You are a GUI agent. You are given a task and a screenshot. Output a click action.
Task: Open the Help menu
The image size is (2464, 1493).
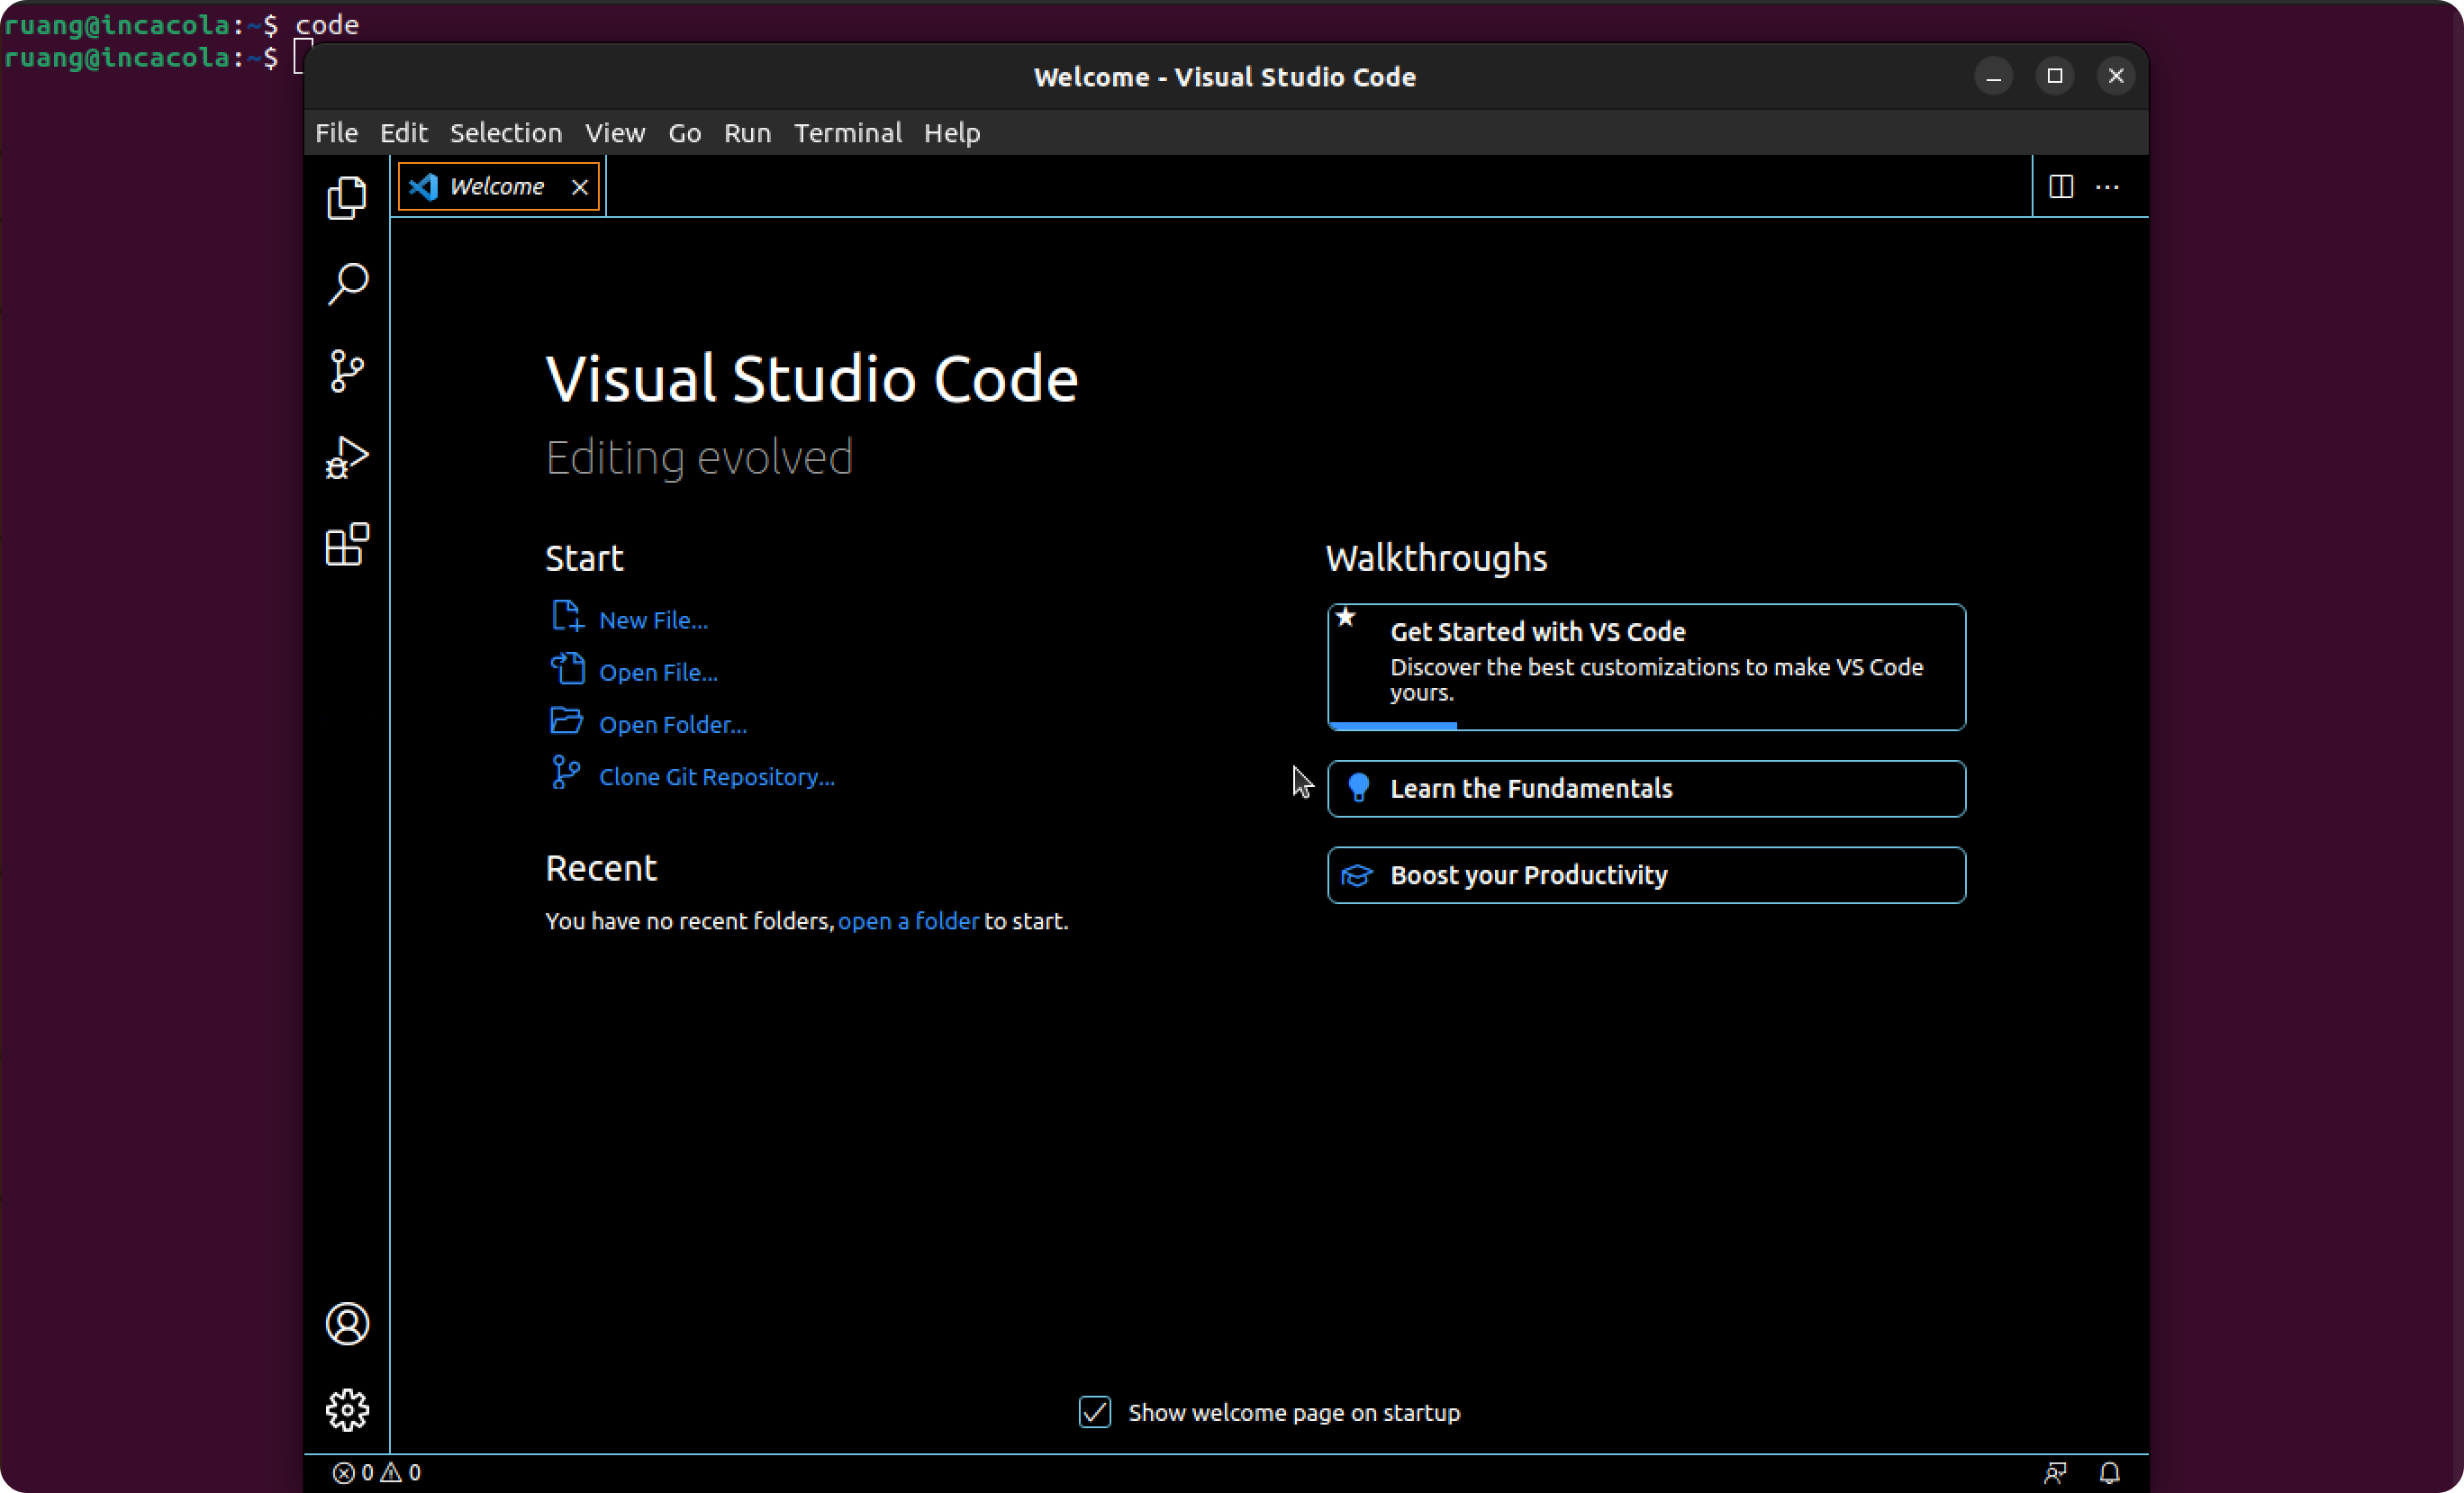click(952, 133)
